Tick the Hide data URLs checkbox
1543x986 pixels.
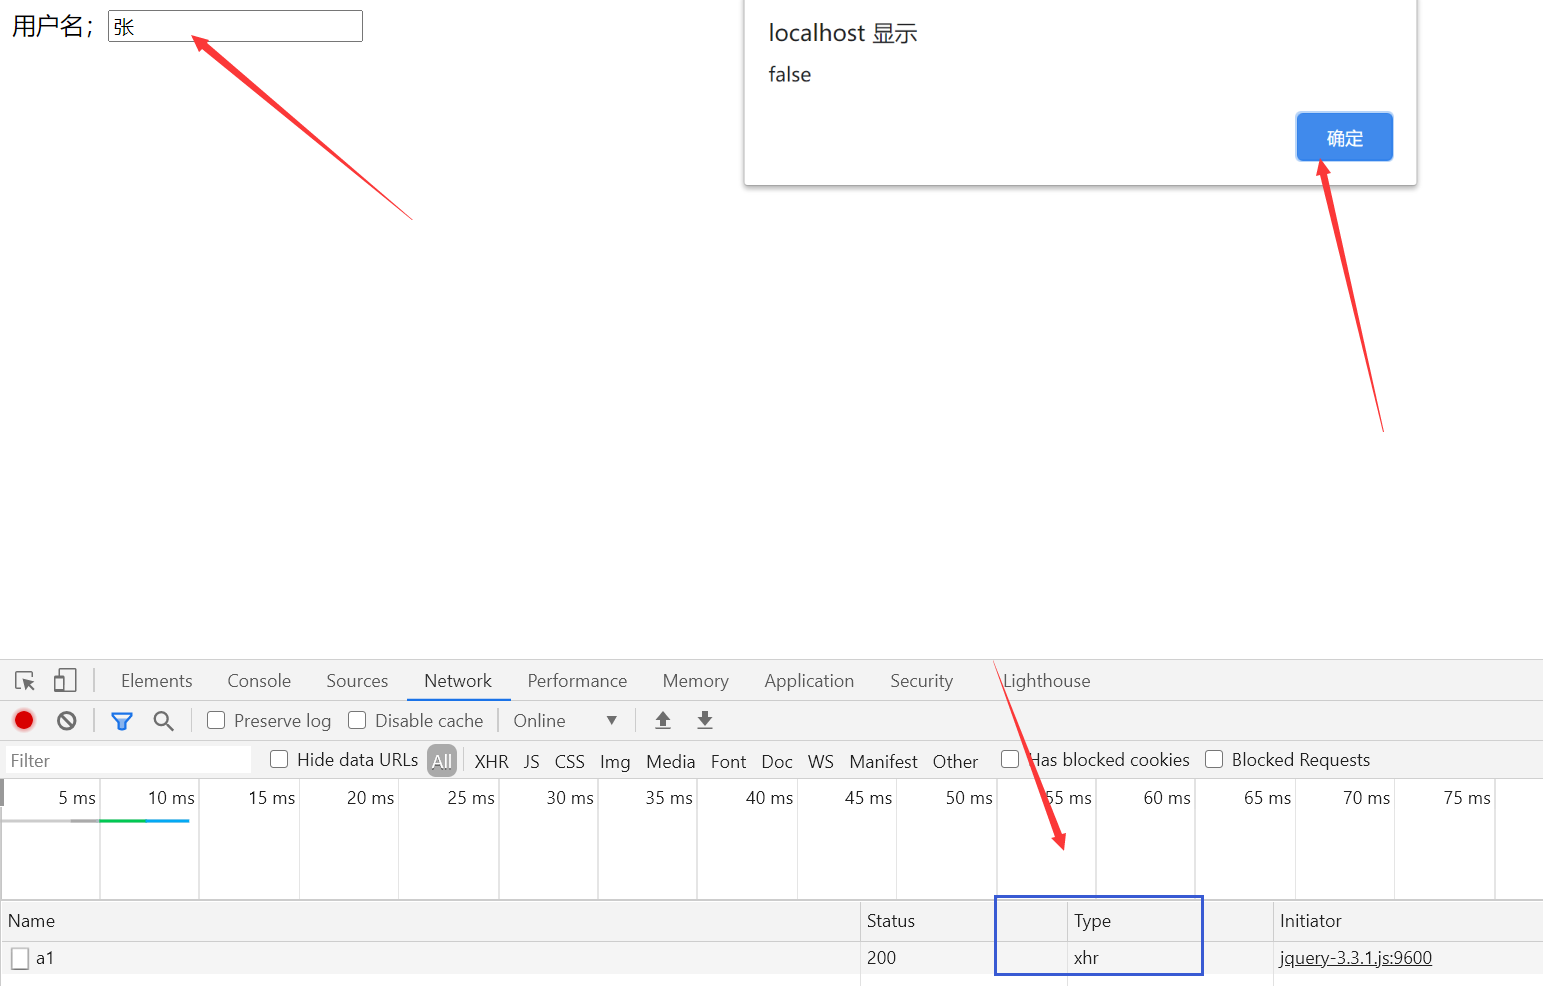(279, 759)
